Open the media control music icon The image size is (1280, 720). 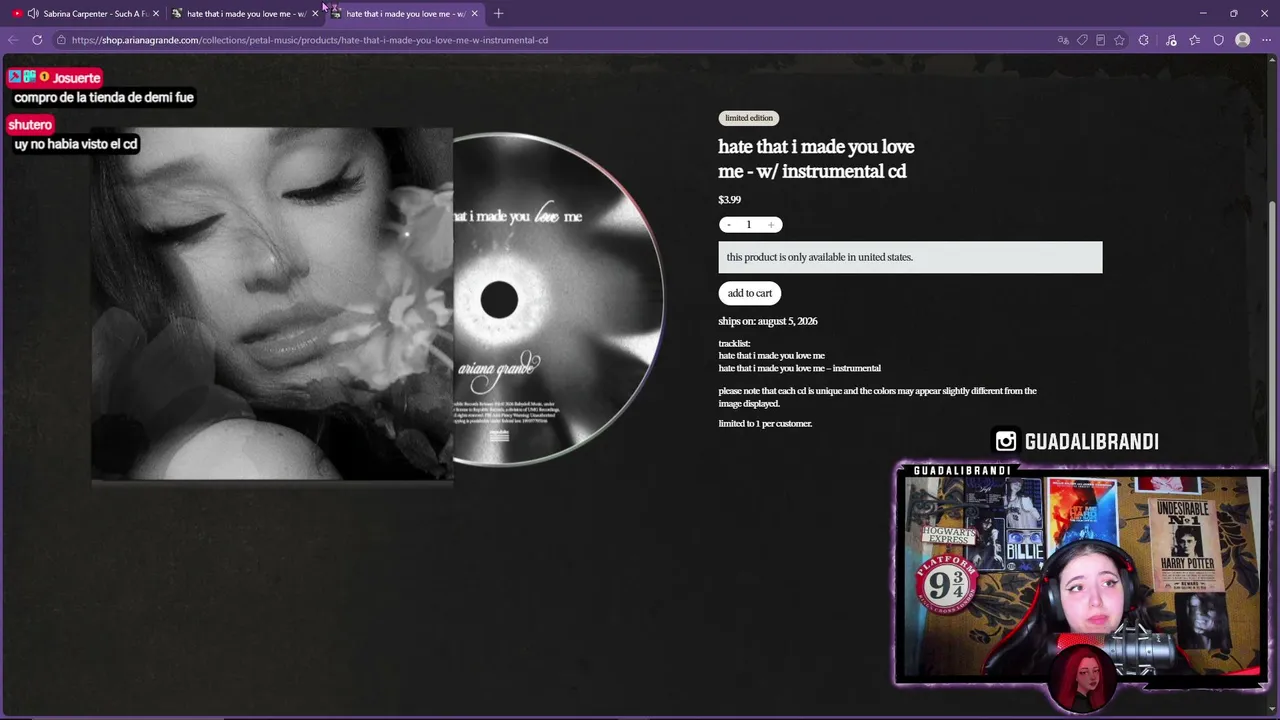[x=1171, y=40]
